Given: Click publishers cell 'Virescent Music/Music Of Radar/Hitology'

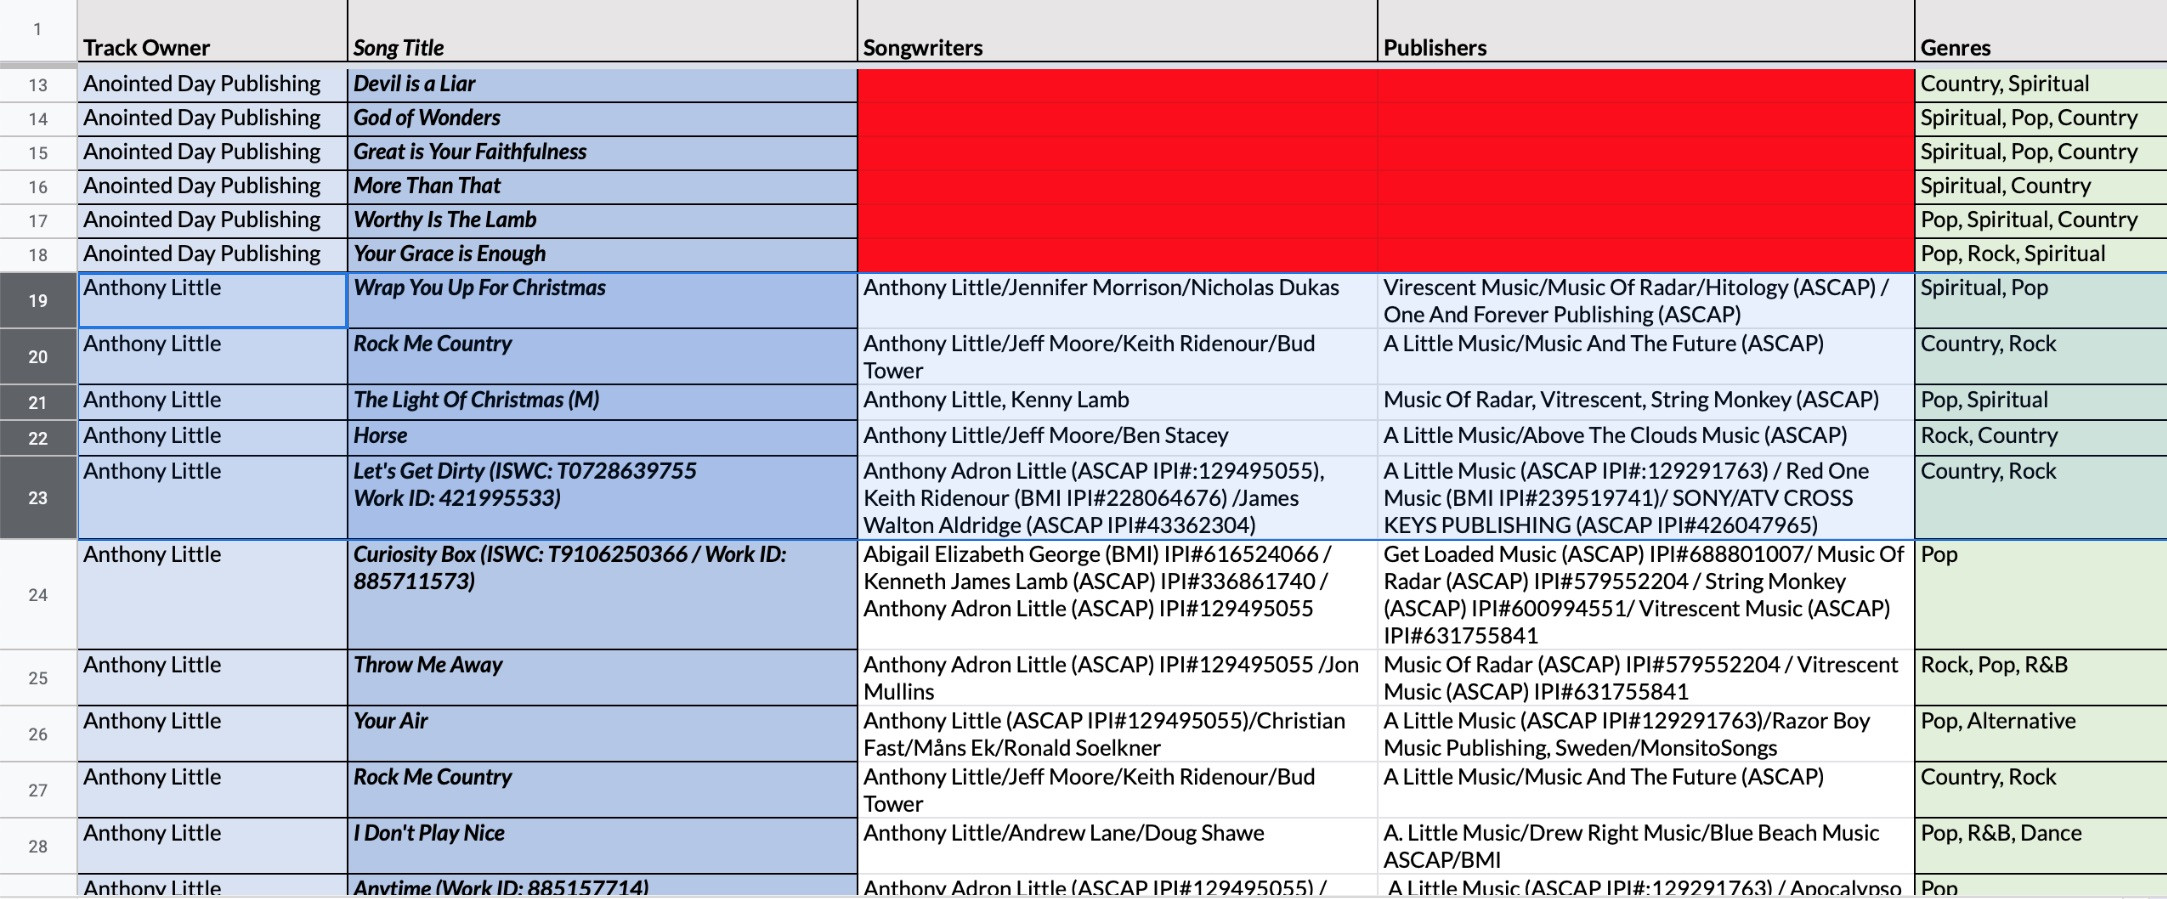Looking at the screenshot, I should pos(1646,300).
